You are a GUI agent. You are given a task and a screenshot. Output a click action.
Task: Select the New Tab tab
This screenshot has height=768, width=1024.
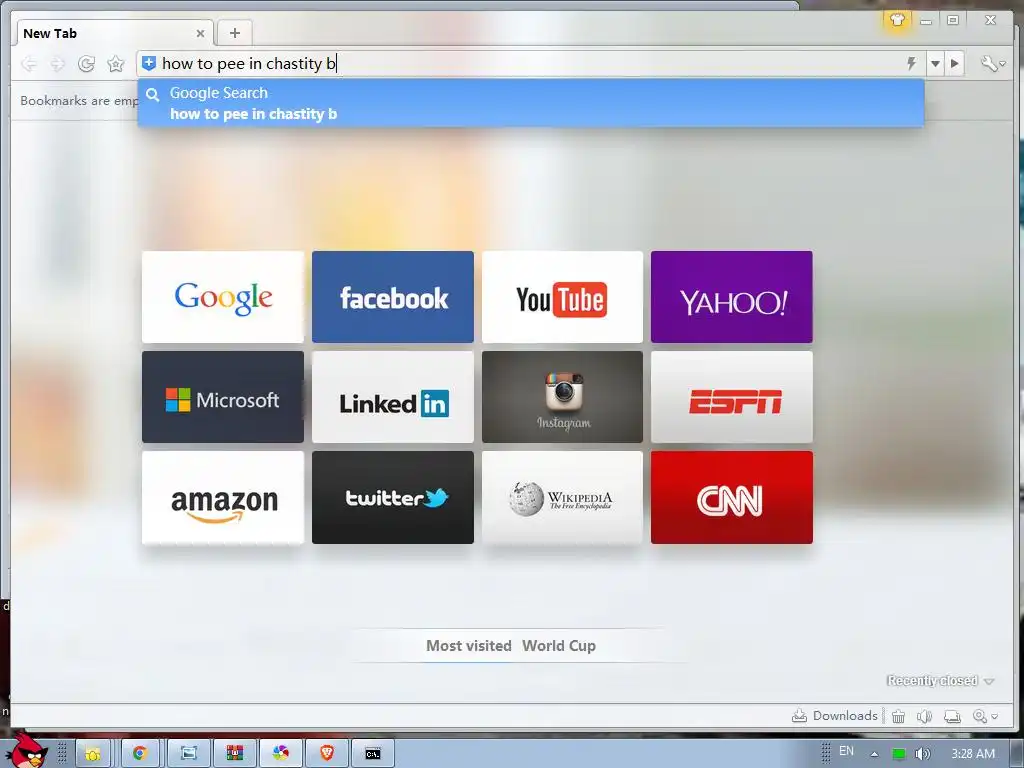[x=112, y=33]
